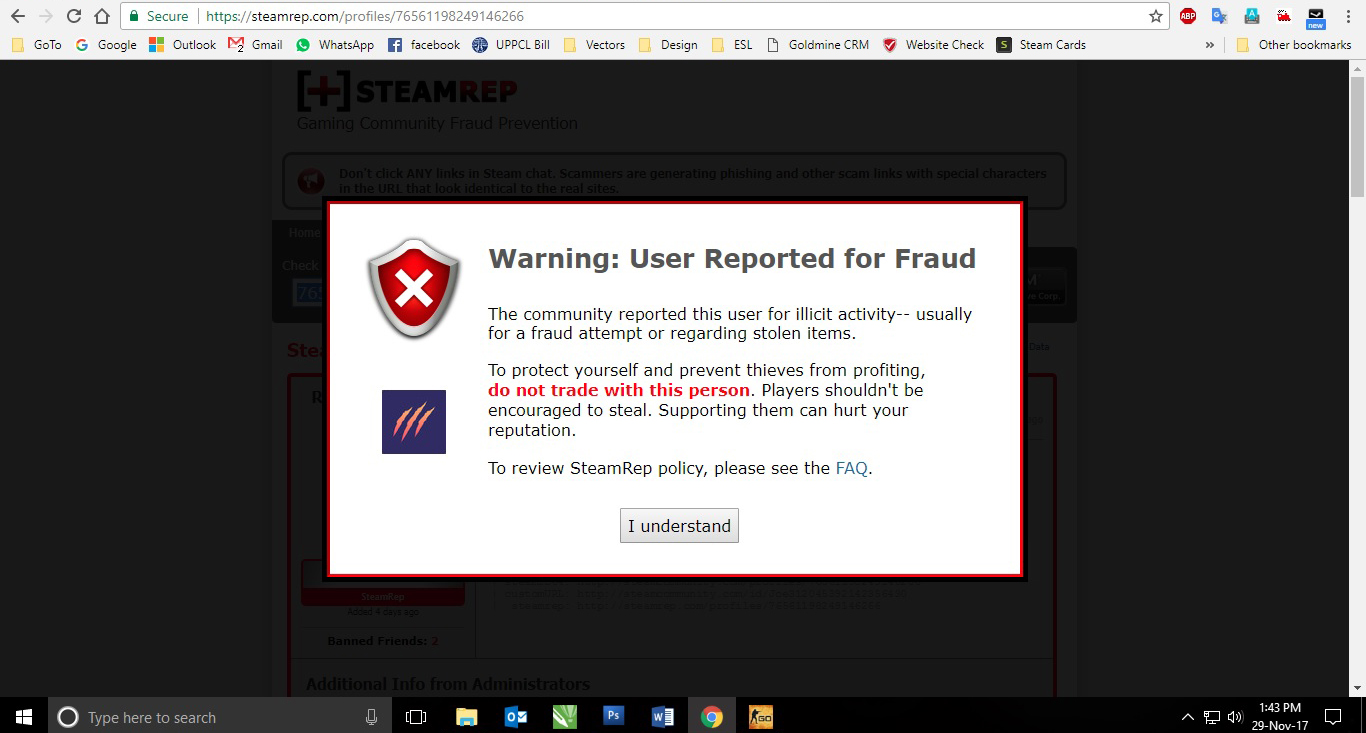This screenshot has width=1366, height=733.
Task: Open the Gmail bookmark
Action: [256, 44]
